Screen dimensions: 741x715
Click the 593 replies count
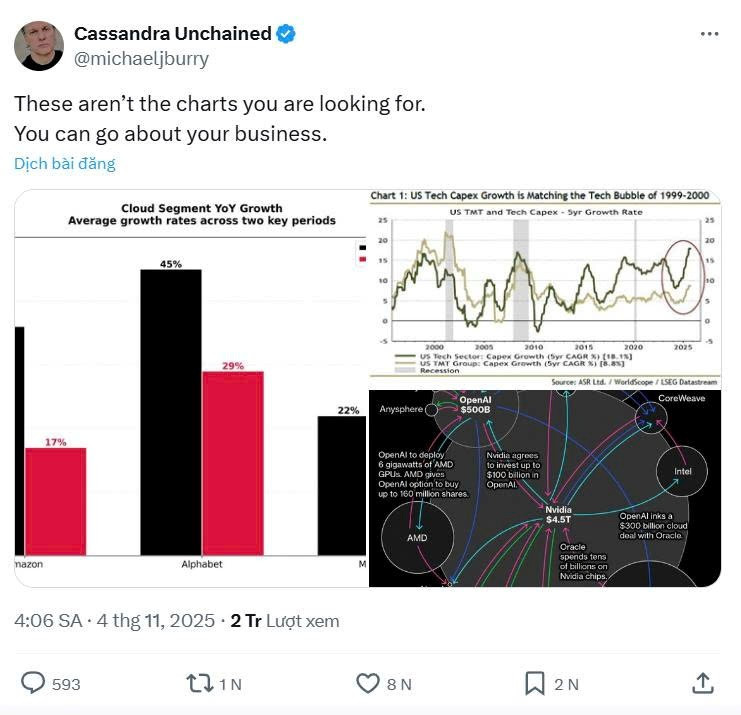point(66,684)
